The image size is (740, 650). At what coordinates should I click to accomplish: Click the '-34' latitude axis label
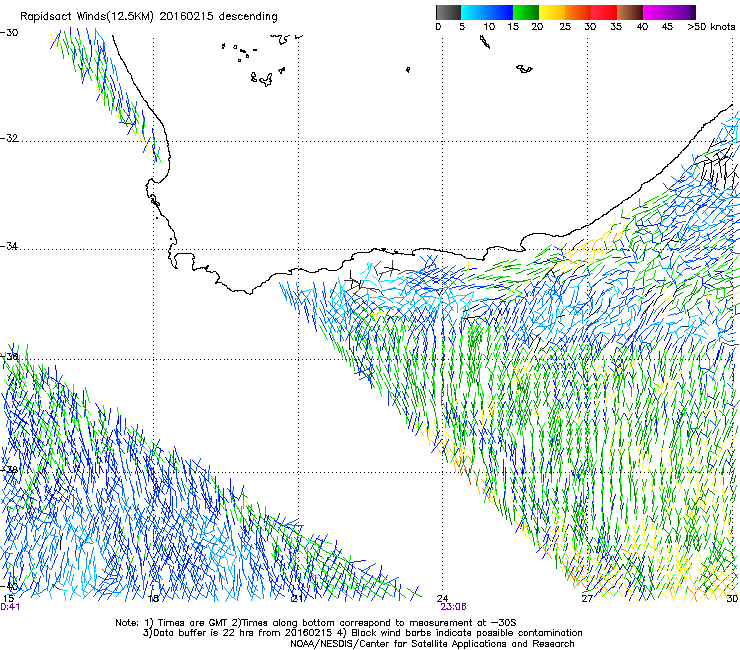[x=9, y=246]
